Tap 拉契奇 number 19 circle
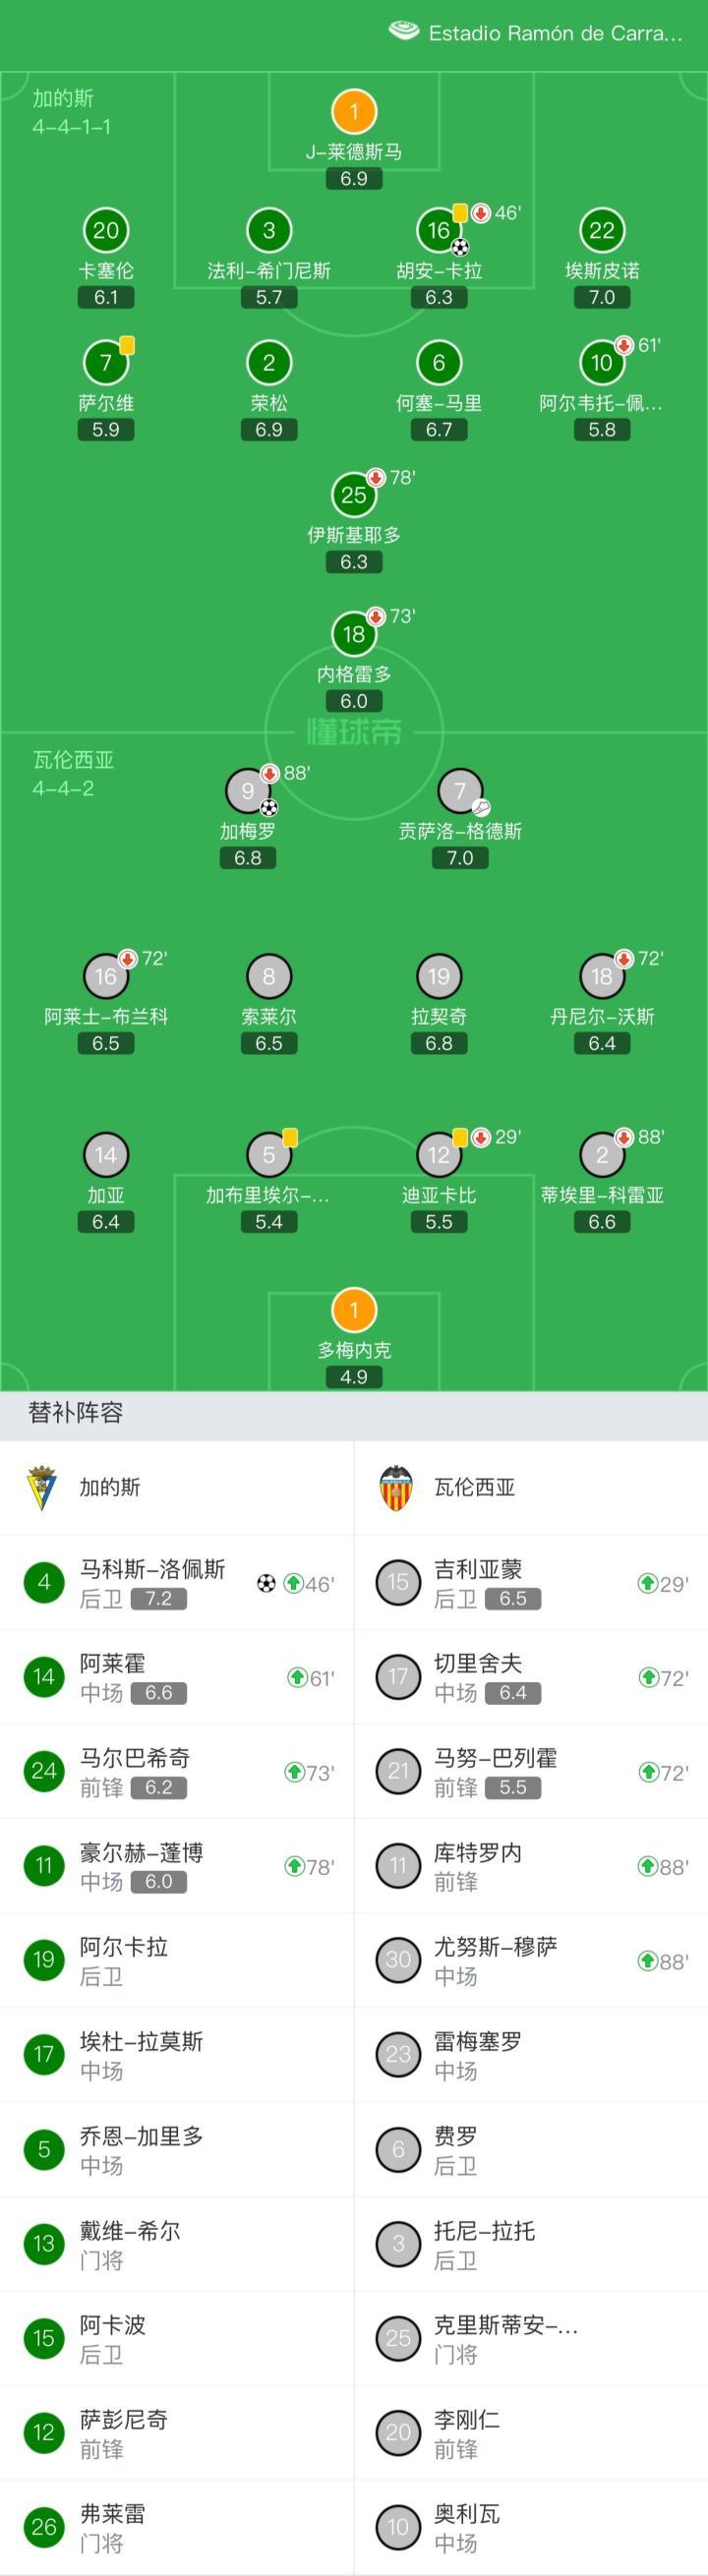 point(439,977)
